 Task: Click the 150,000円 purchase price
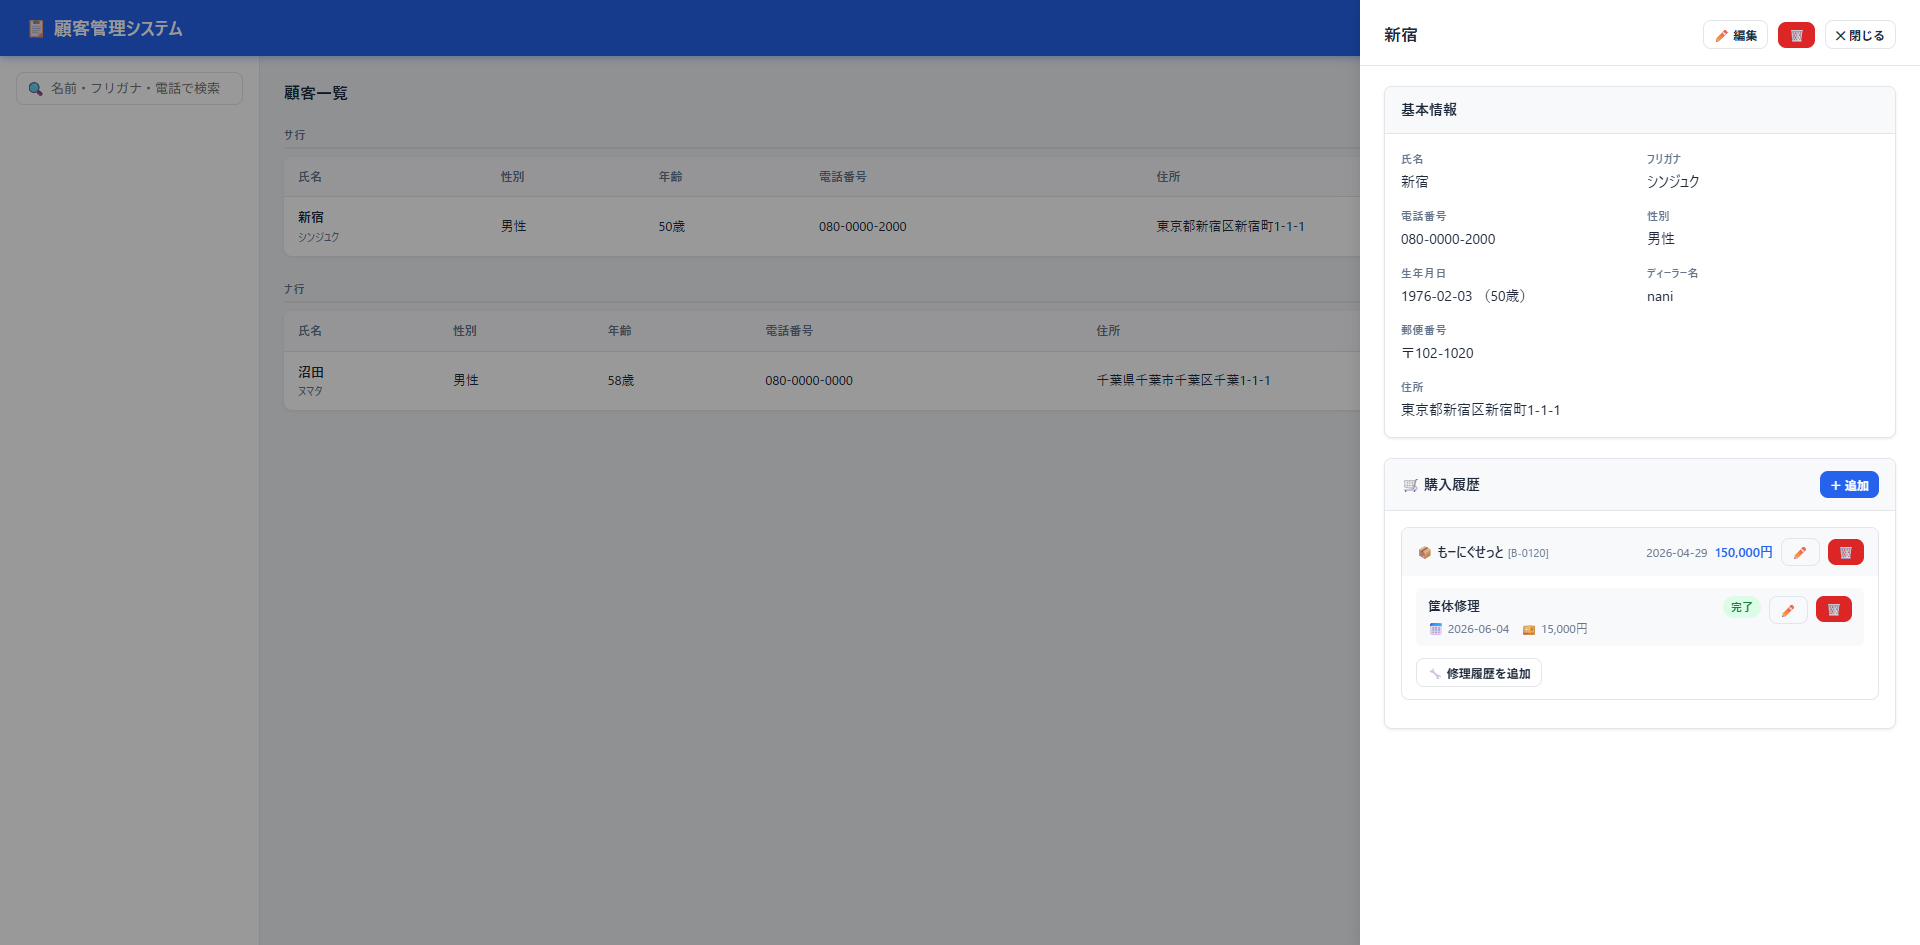pyautogui.click(x=1744, y=553)
